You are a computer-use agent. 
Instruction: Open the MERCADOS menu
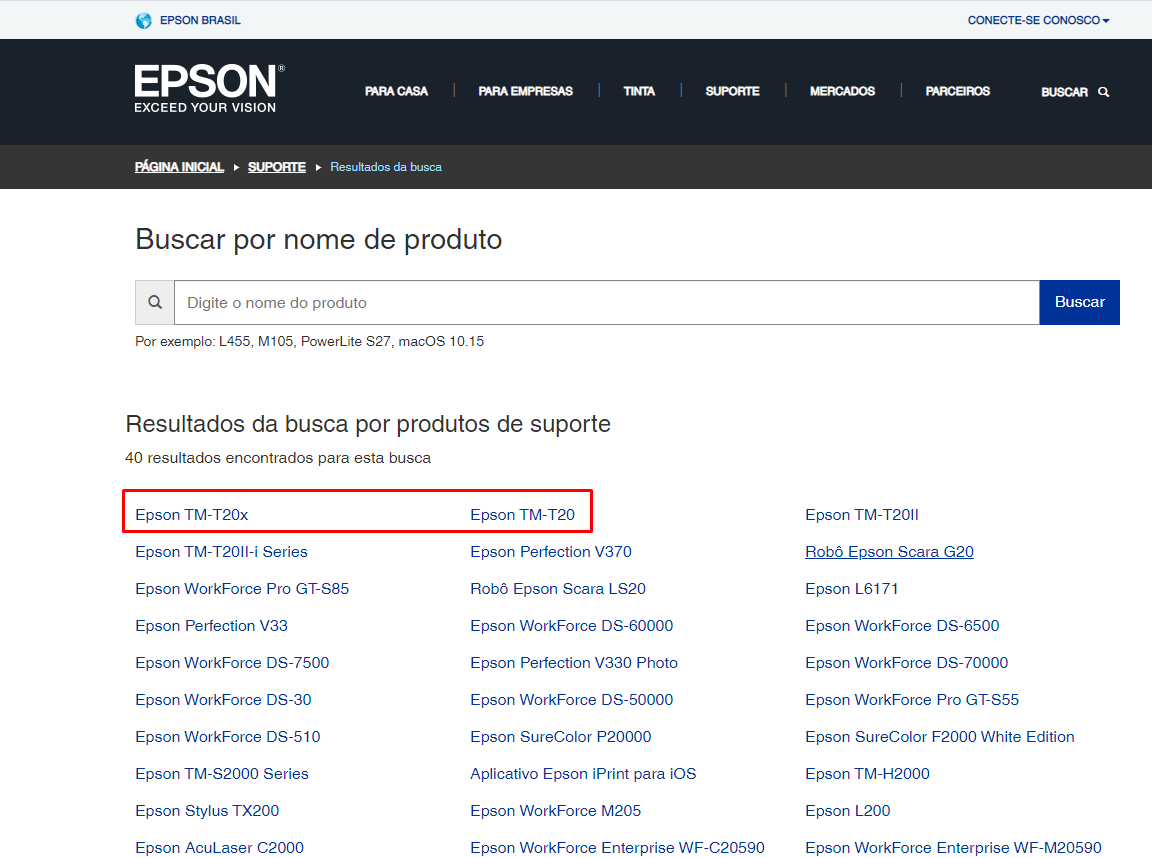[842, 91]
